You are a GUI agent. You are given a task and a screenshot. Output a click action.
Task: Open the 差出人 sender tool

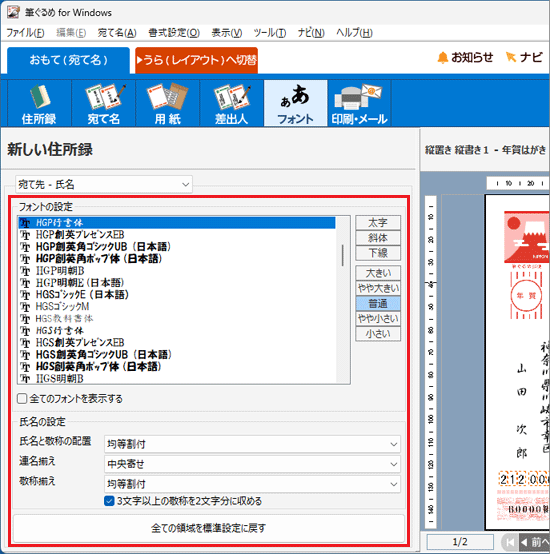pos(232,103)
